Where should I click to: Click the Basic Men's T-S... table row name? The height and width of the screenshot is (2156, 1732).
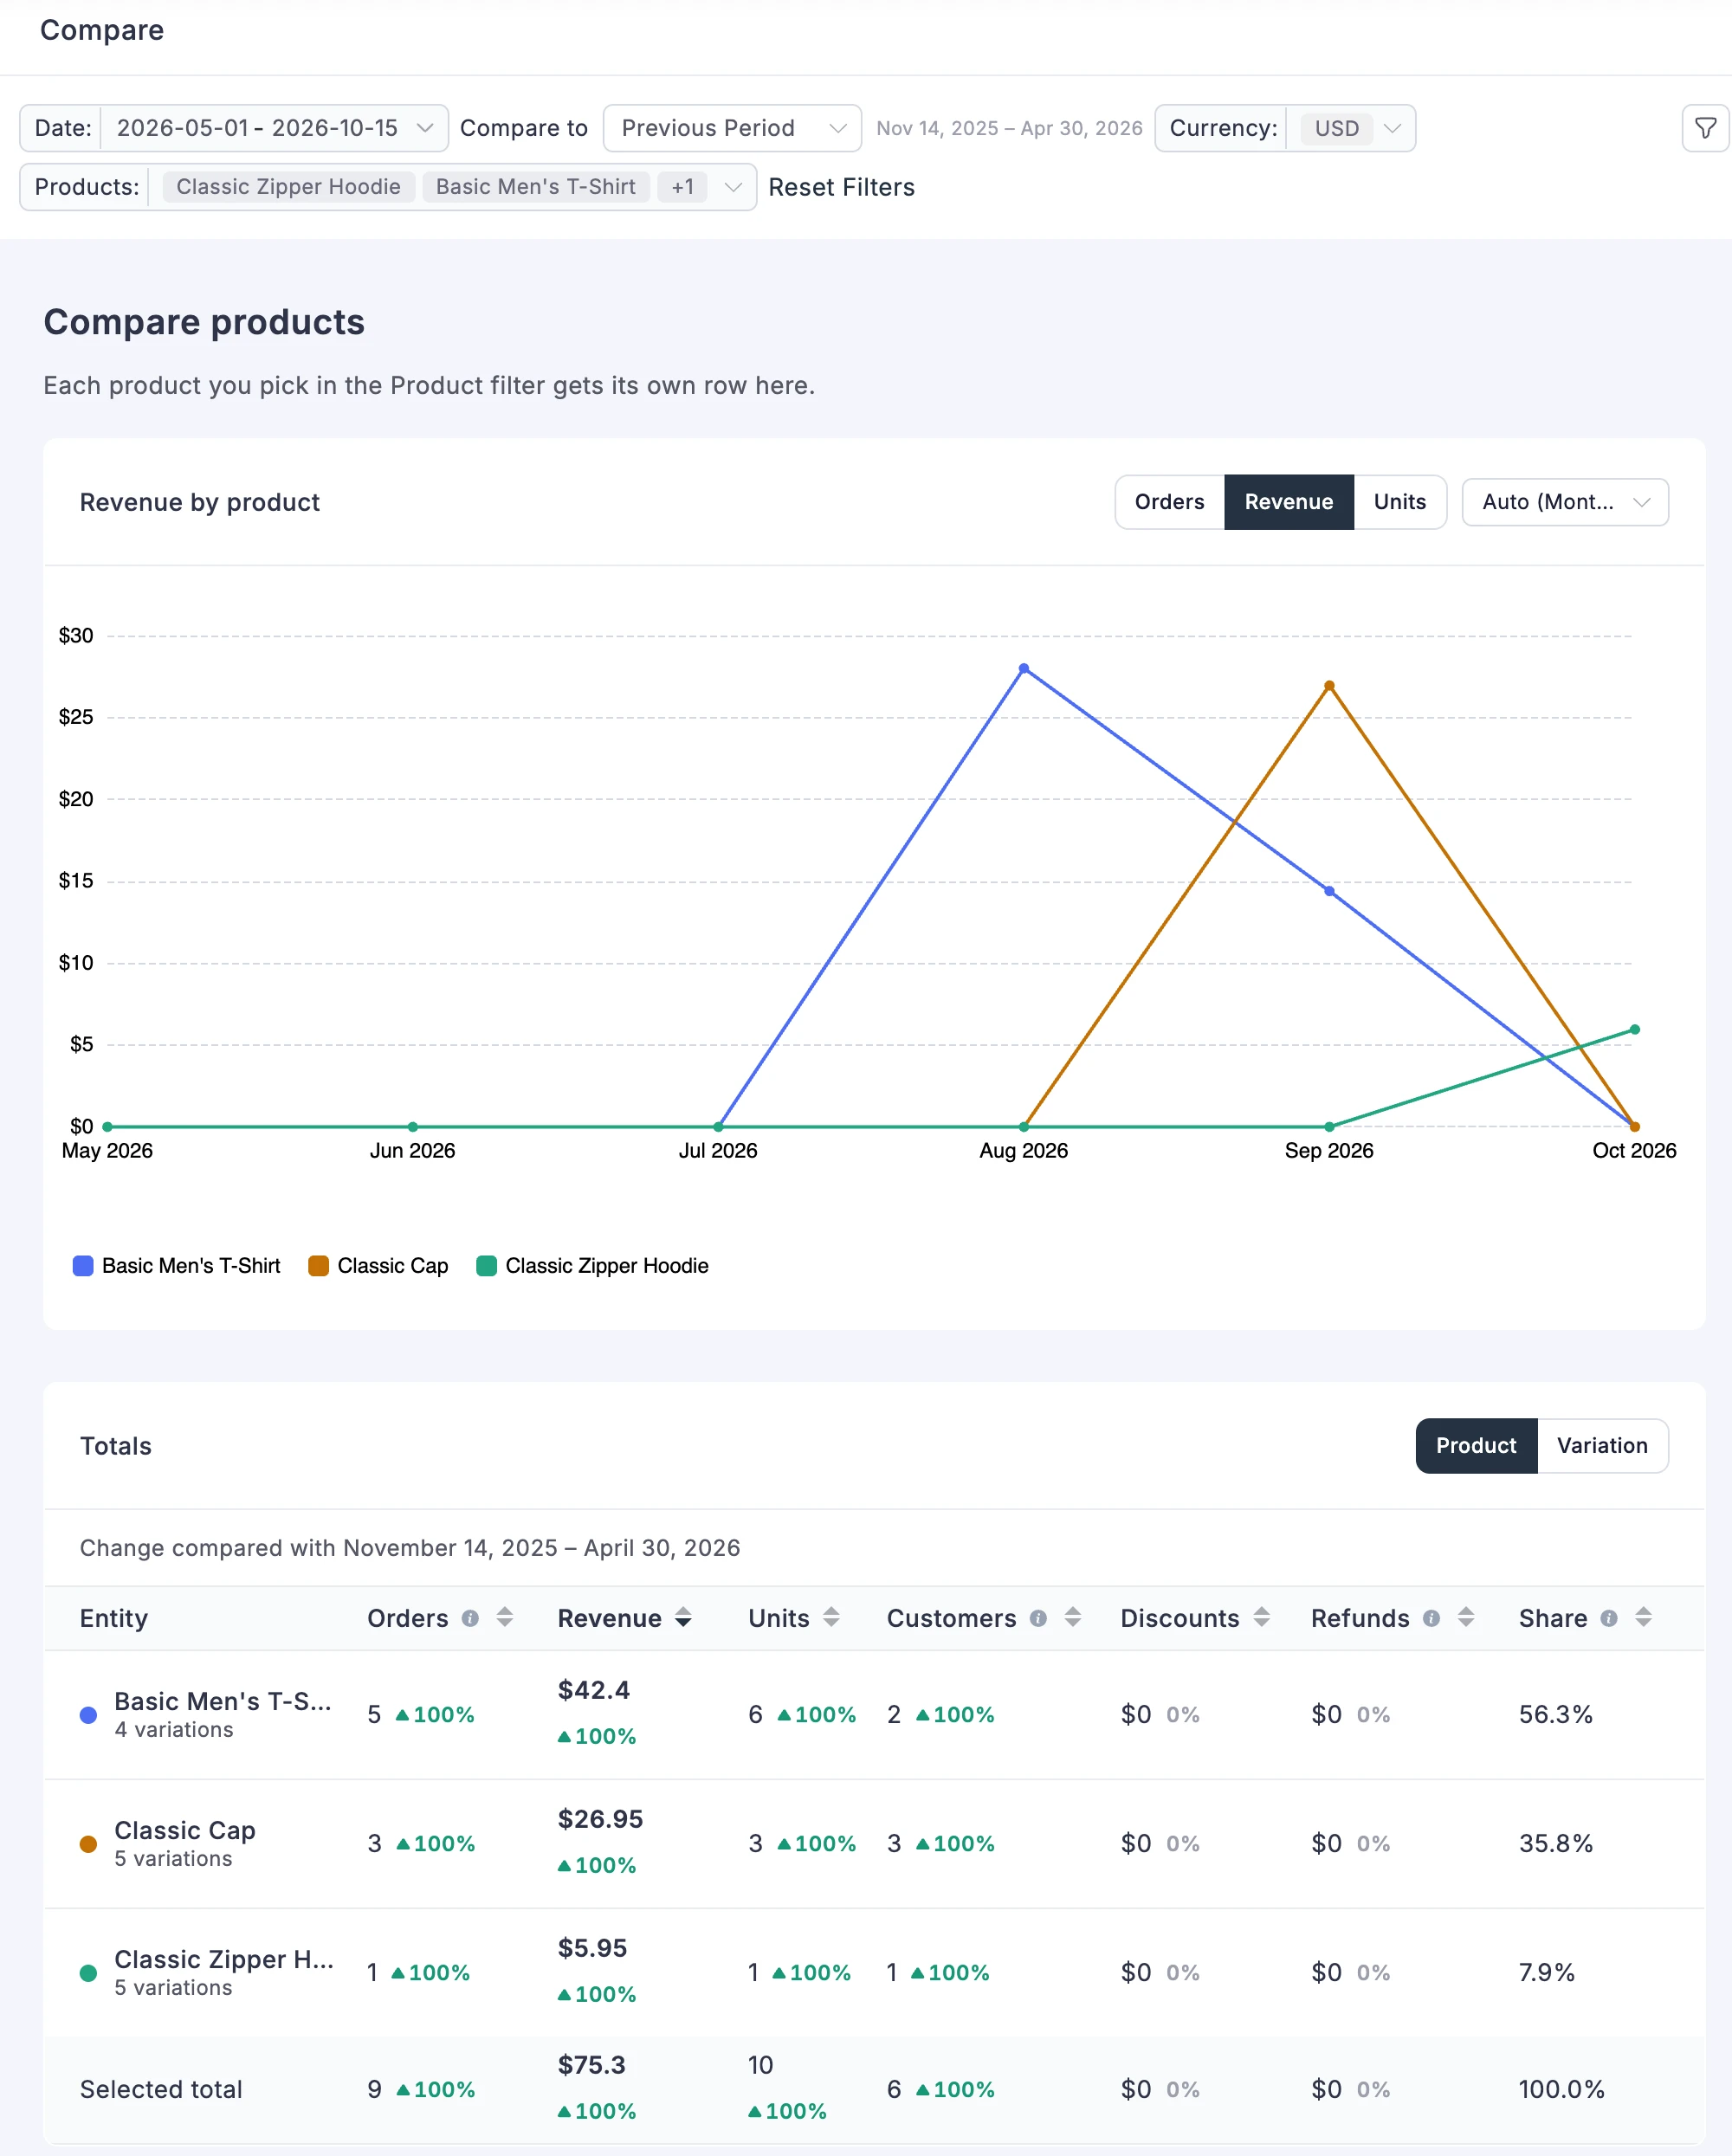[x=223, y=1701]
